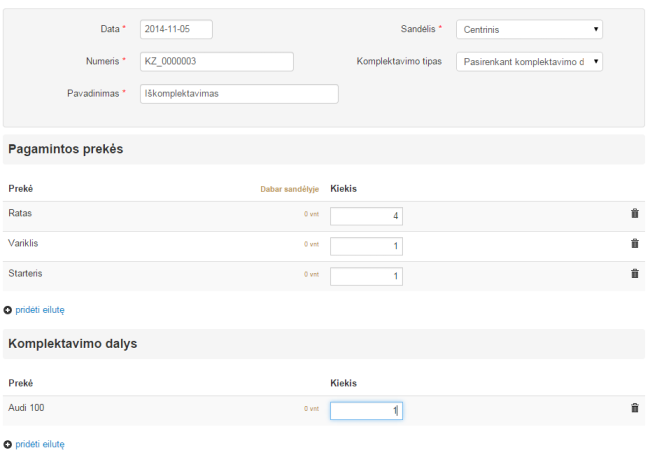Click the Pavadinimas field Iškomplektavimas
The image size is (650, 455).
tap(238, 94)
